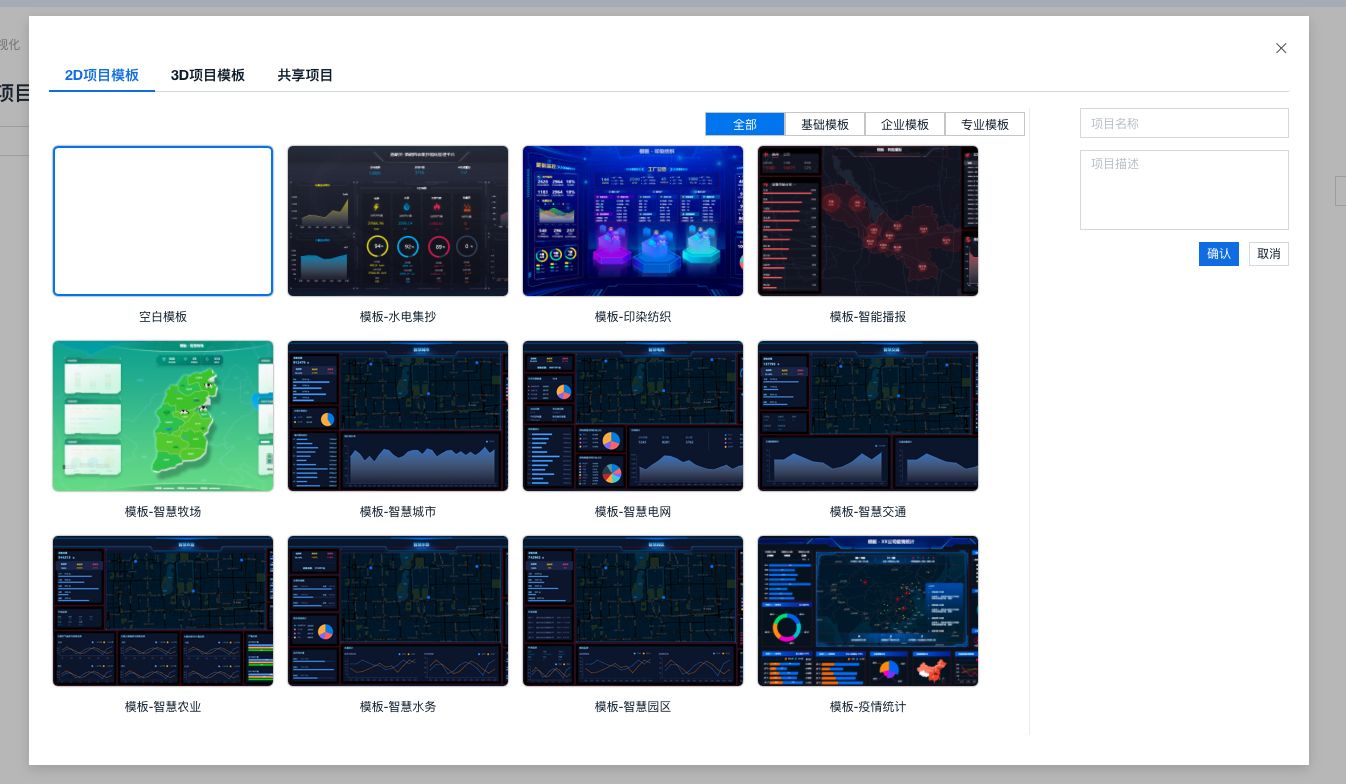Select the green 模板-智慧牧场 thumbnail

coord(163,416)
